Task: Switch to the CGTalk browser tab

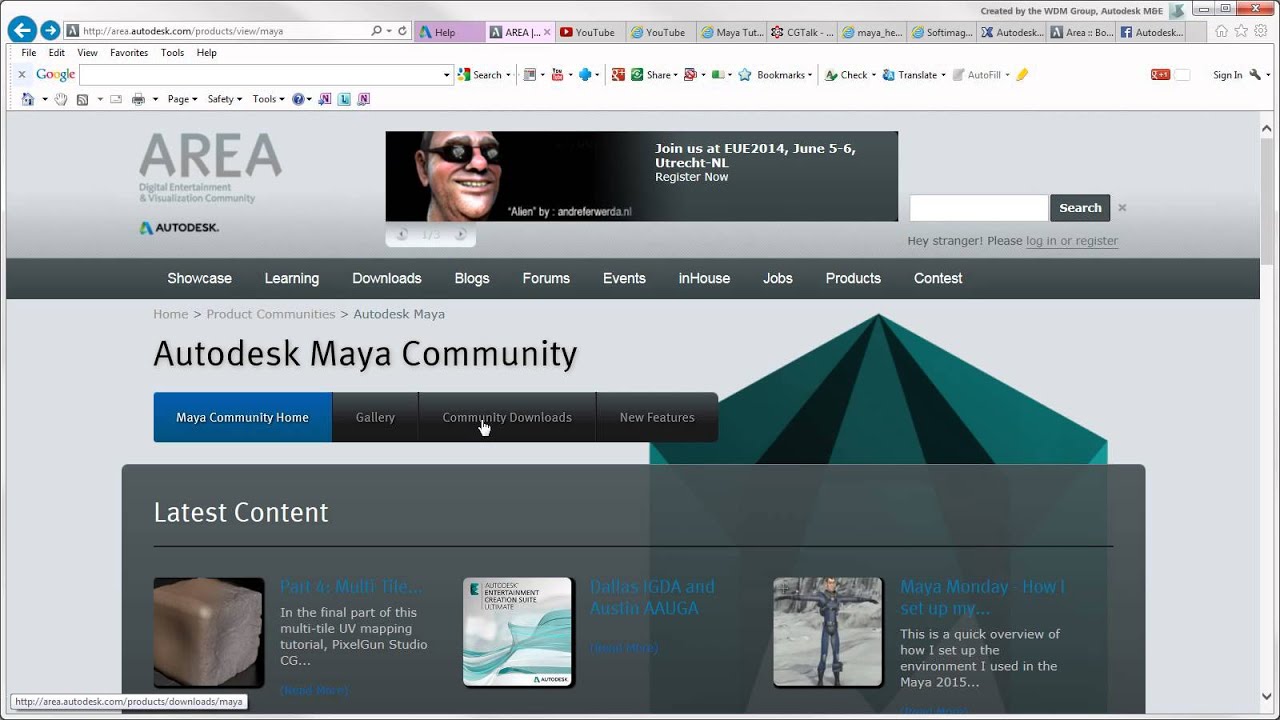Action: [802, 32]
